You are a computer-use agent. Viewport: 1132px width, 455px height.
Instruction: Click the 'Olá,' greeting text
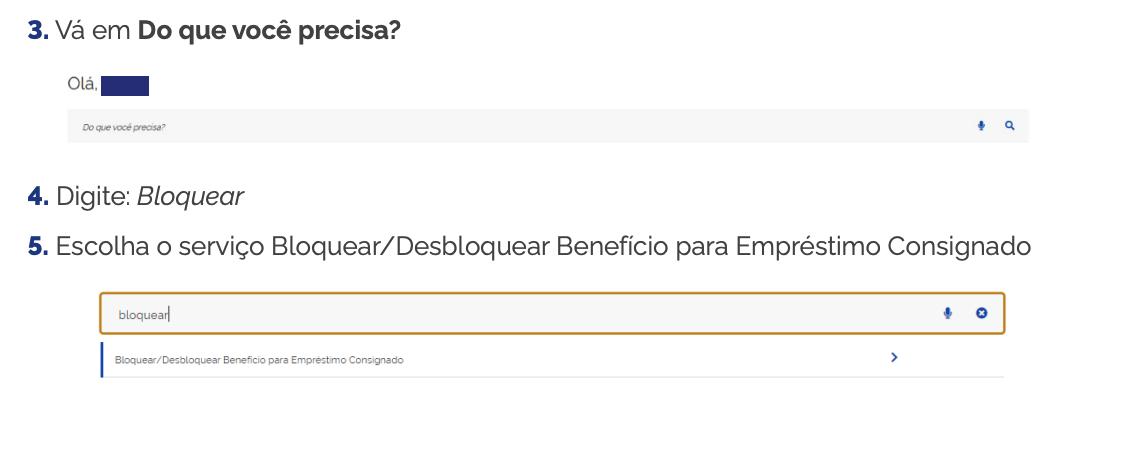[82, 84]
